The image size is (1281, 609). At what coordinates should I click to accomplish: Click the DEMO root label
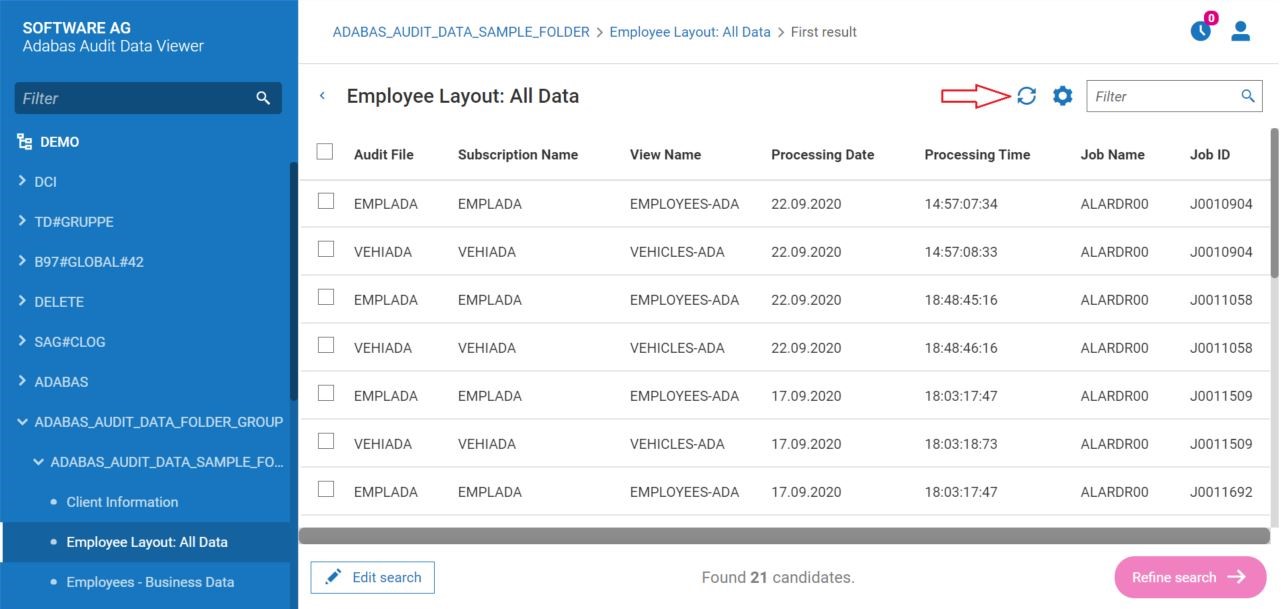click(x=60, y=142)
